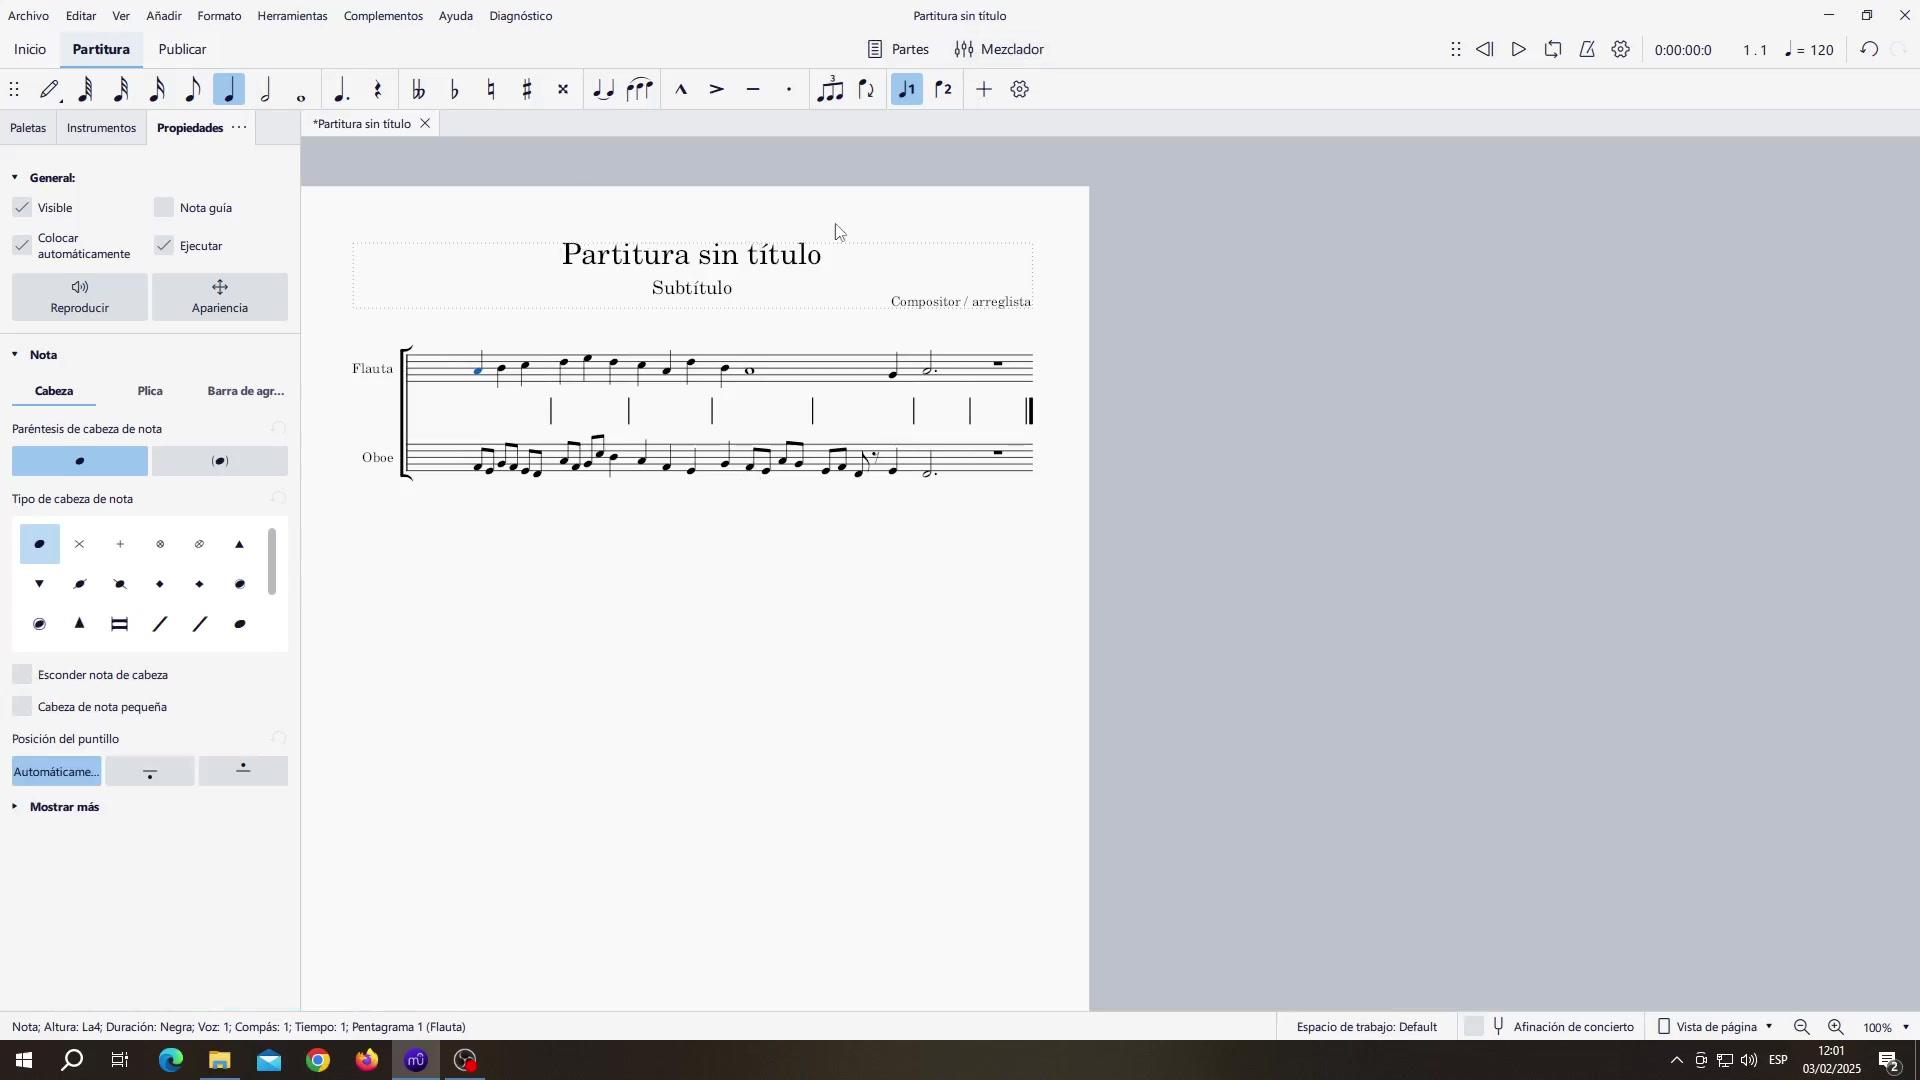Open the Vista de página dropdown
Screen dimensions: 1920x1080
click(1715, 1027)
